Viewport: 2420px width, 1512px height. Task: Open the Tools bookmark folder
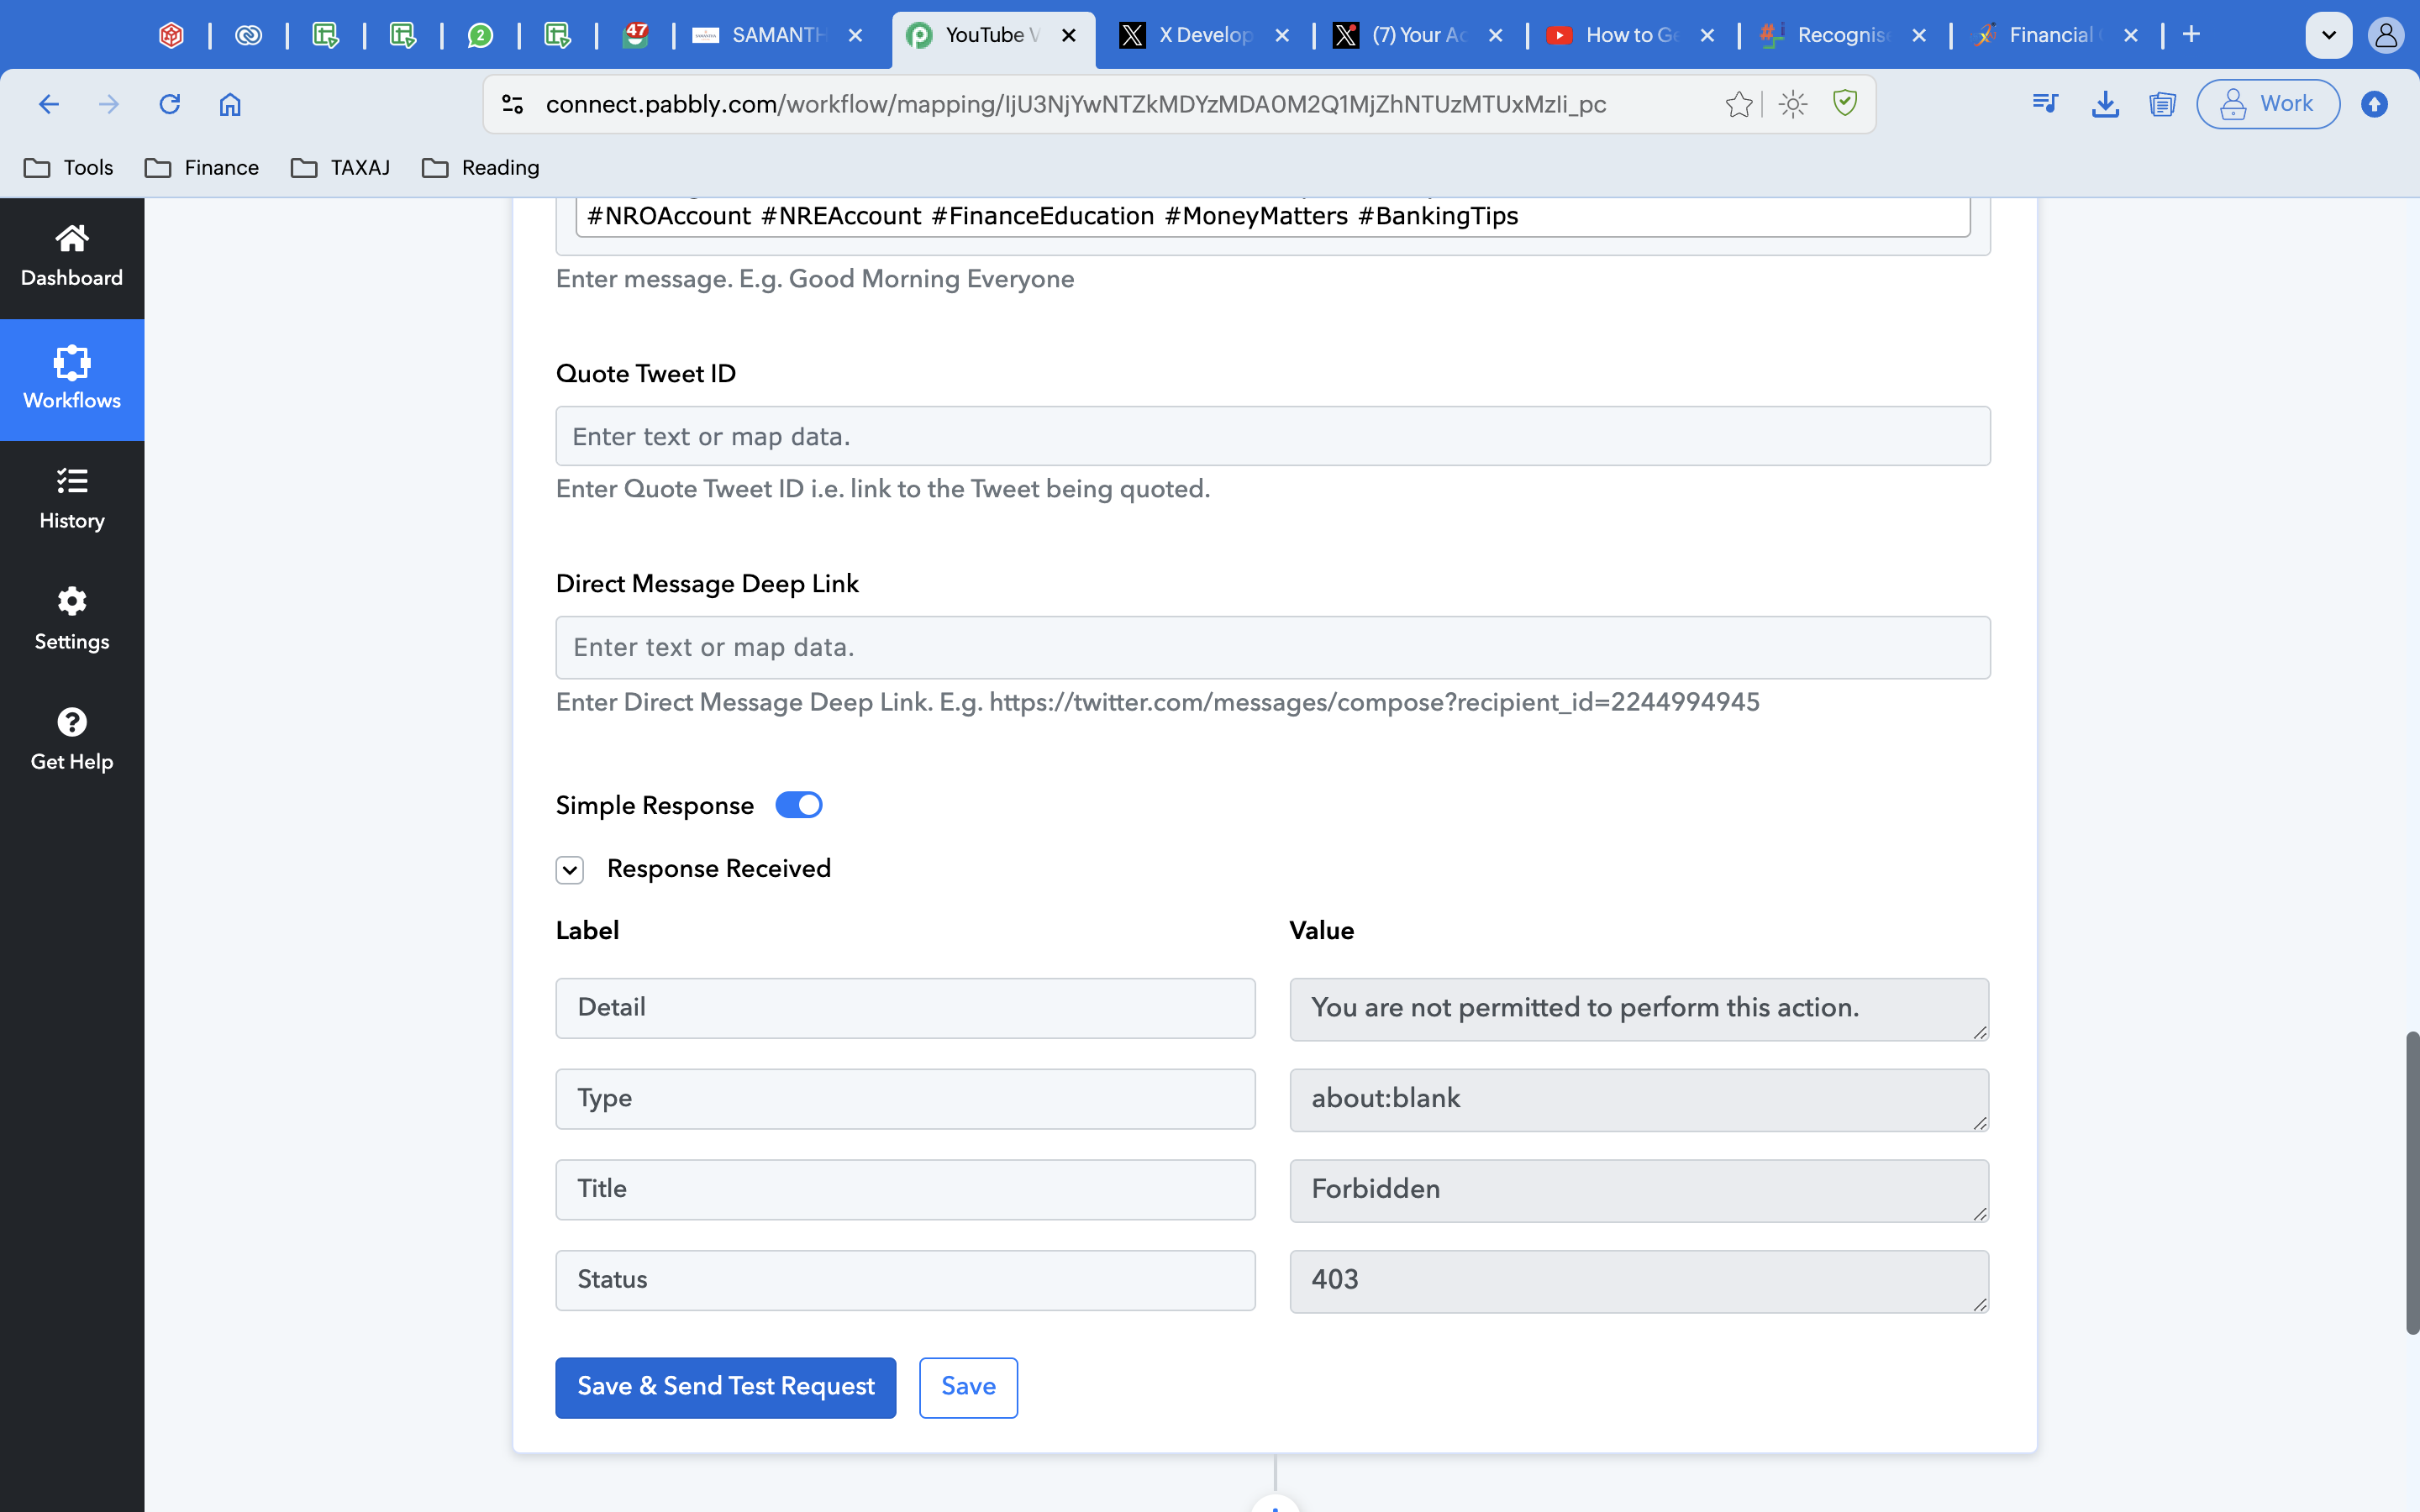coord(69,168)
